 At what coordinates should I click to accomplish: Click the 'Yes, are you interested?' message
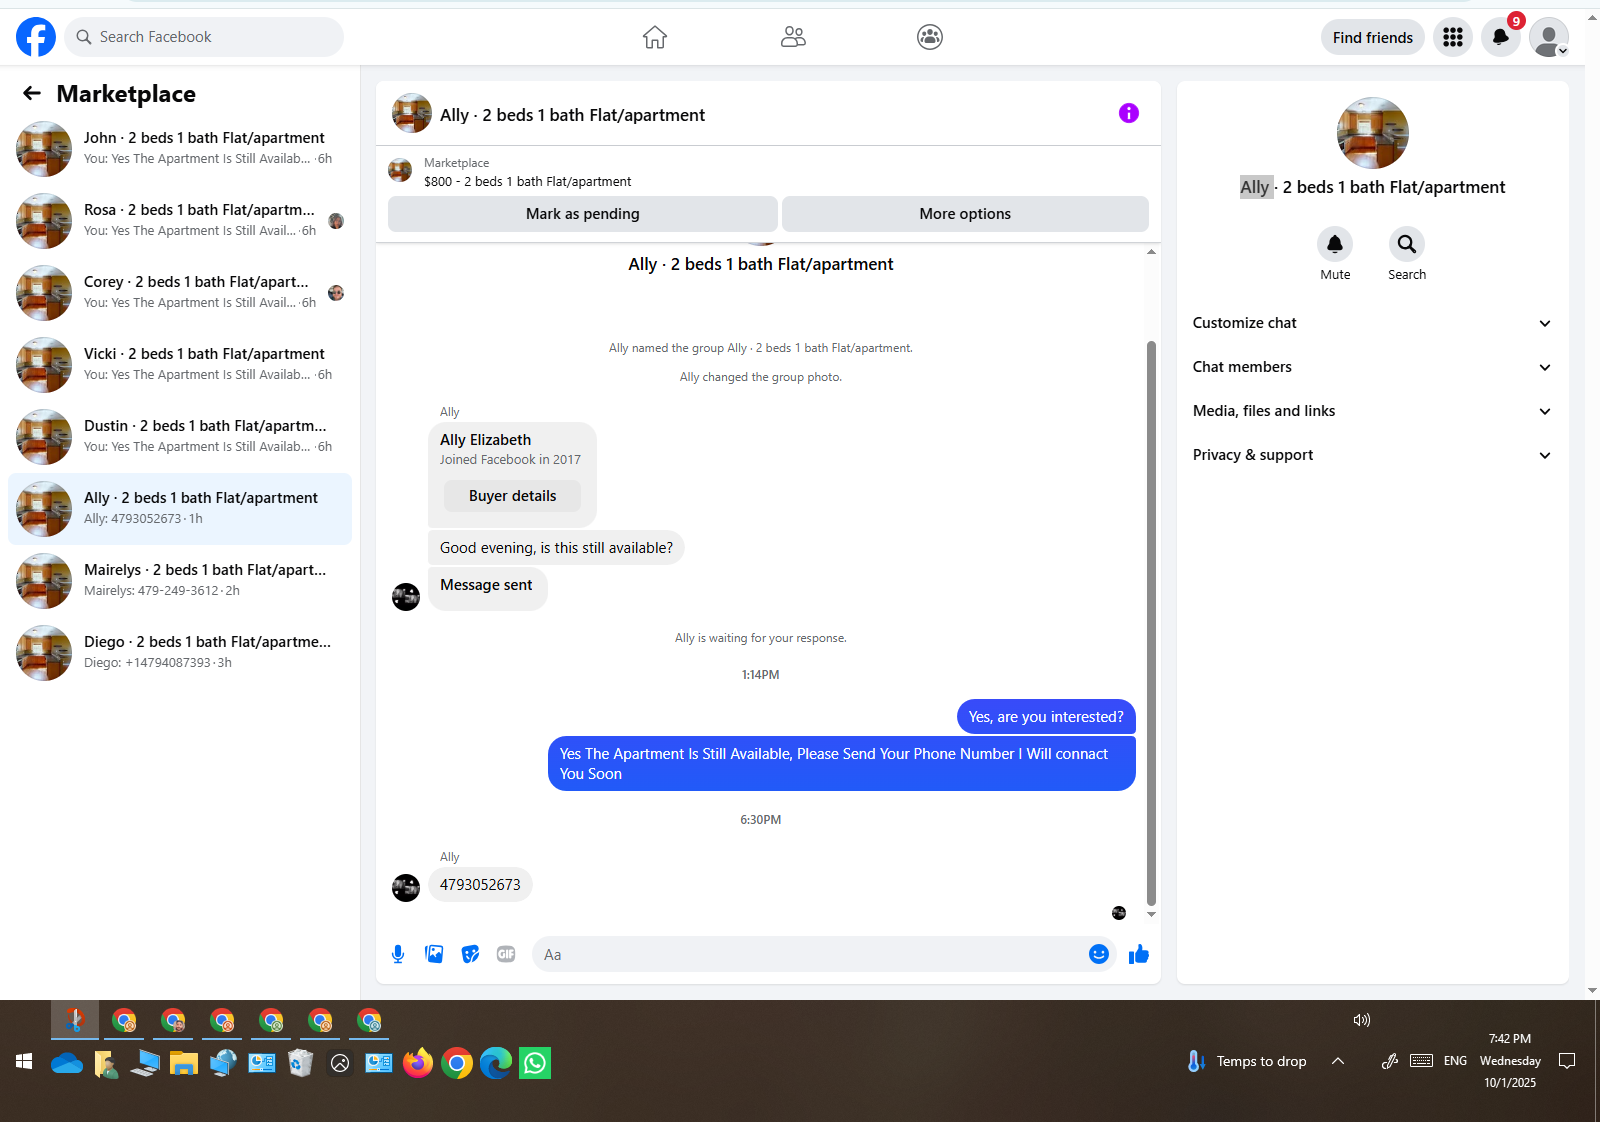[x=1046, y=717]
